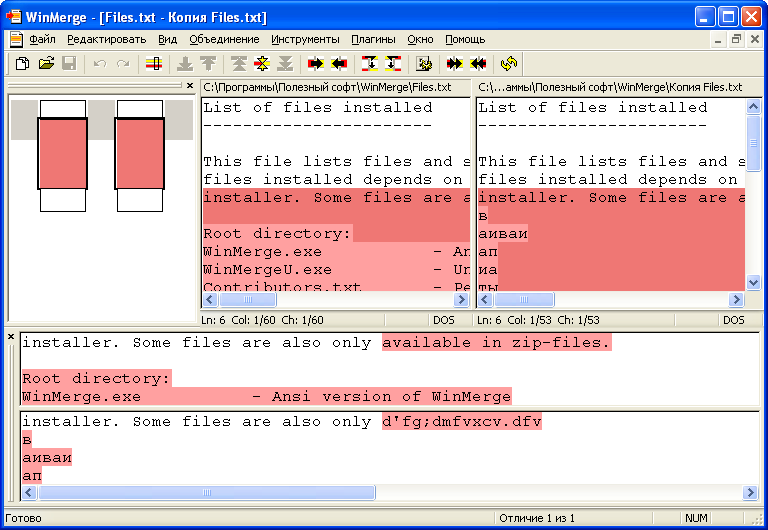Go to previous difference arrow
The width and height of the screenshot is (768, 530).
[208, 64]
